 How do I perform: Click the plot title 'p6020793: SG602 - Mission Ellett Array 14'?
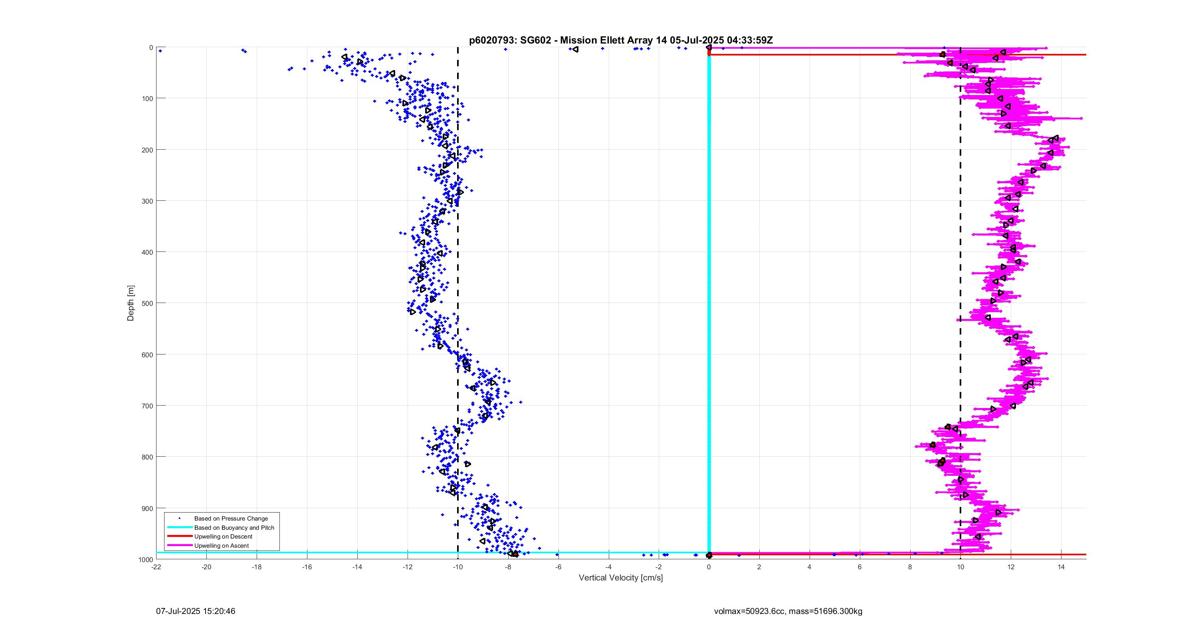pos(569,40)
